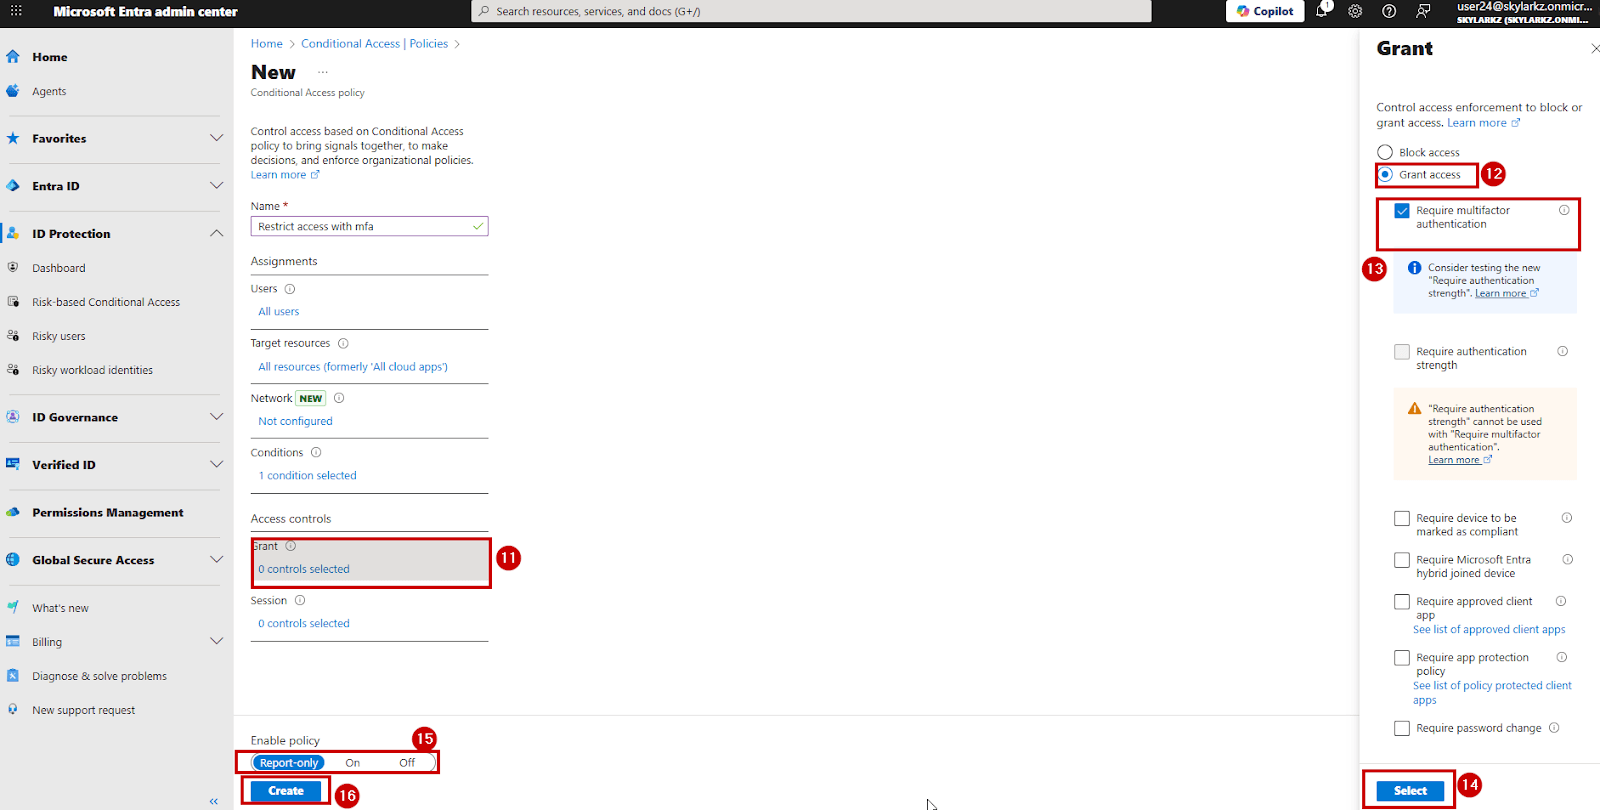The height and width of the screenshot is (810, 1600).
Task: Click the Risky workload identities icon
Action: pos(13,370)
